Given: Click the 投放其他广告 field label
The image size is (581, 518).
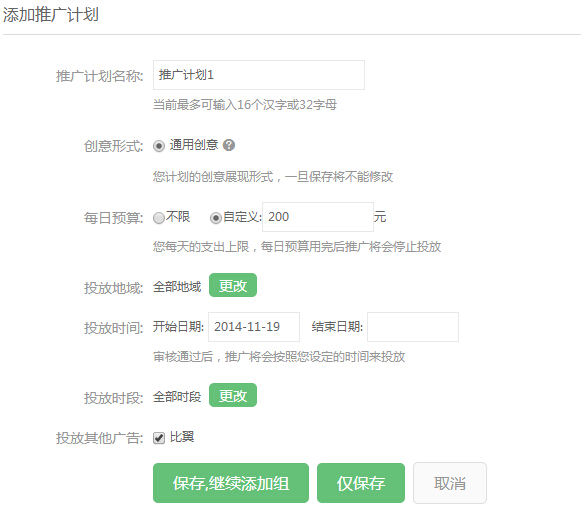Looking at the screenshot, I should tap(100, 438).
